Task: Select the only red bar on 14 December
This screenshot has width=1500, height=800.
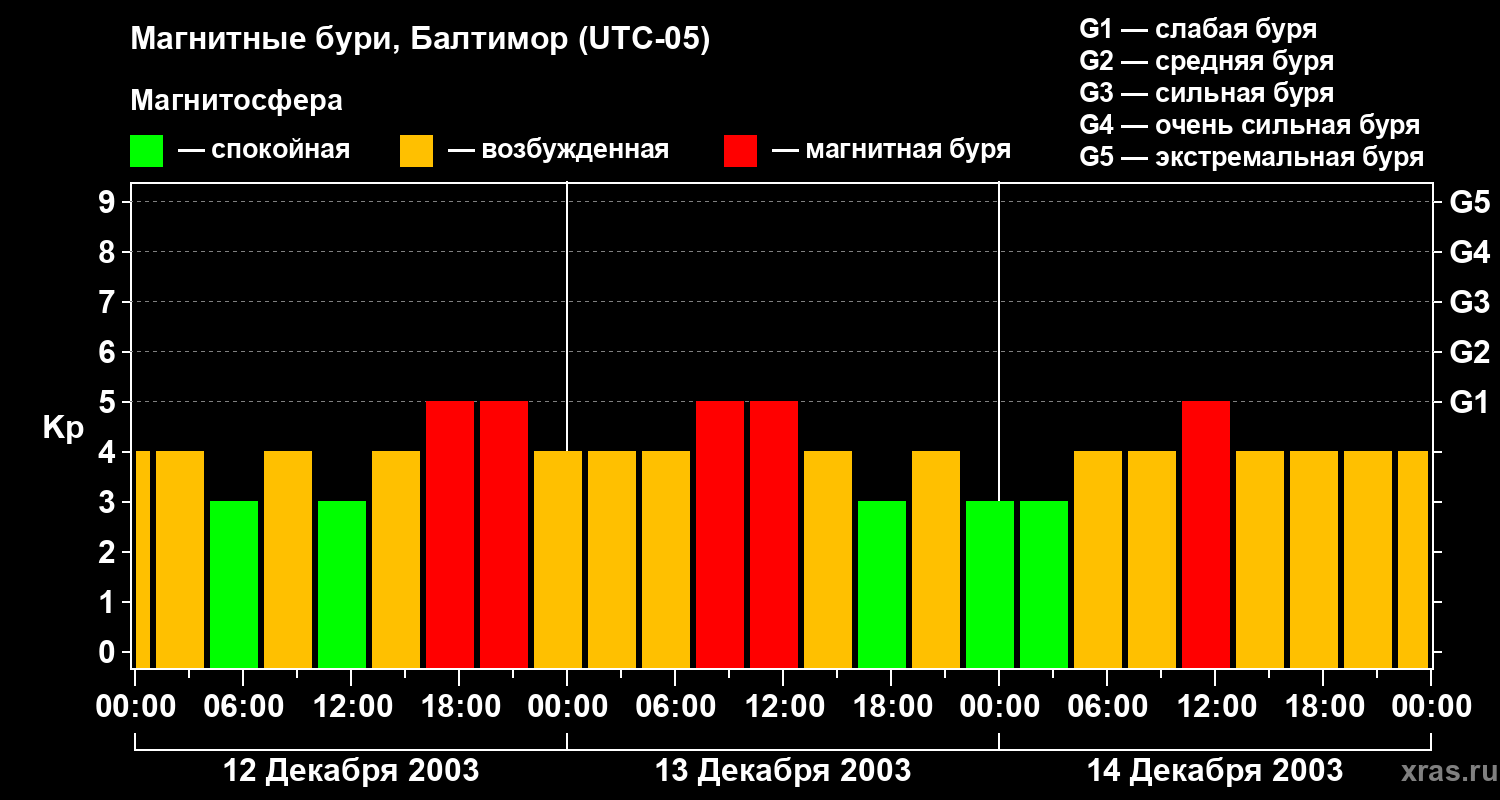Action: (x=1205, y=534)
